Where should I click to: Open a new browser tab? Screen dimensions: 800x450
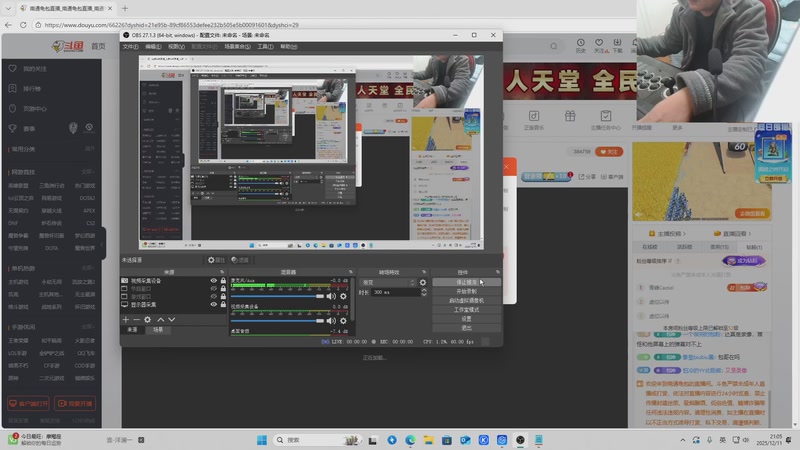pyautogui.click(x=124, y=8)
